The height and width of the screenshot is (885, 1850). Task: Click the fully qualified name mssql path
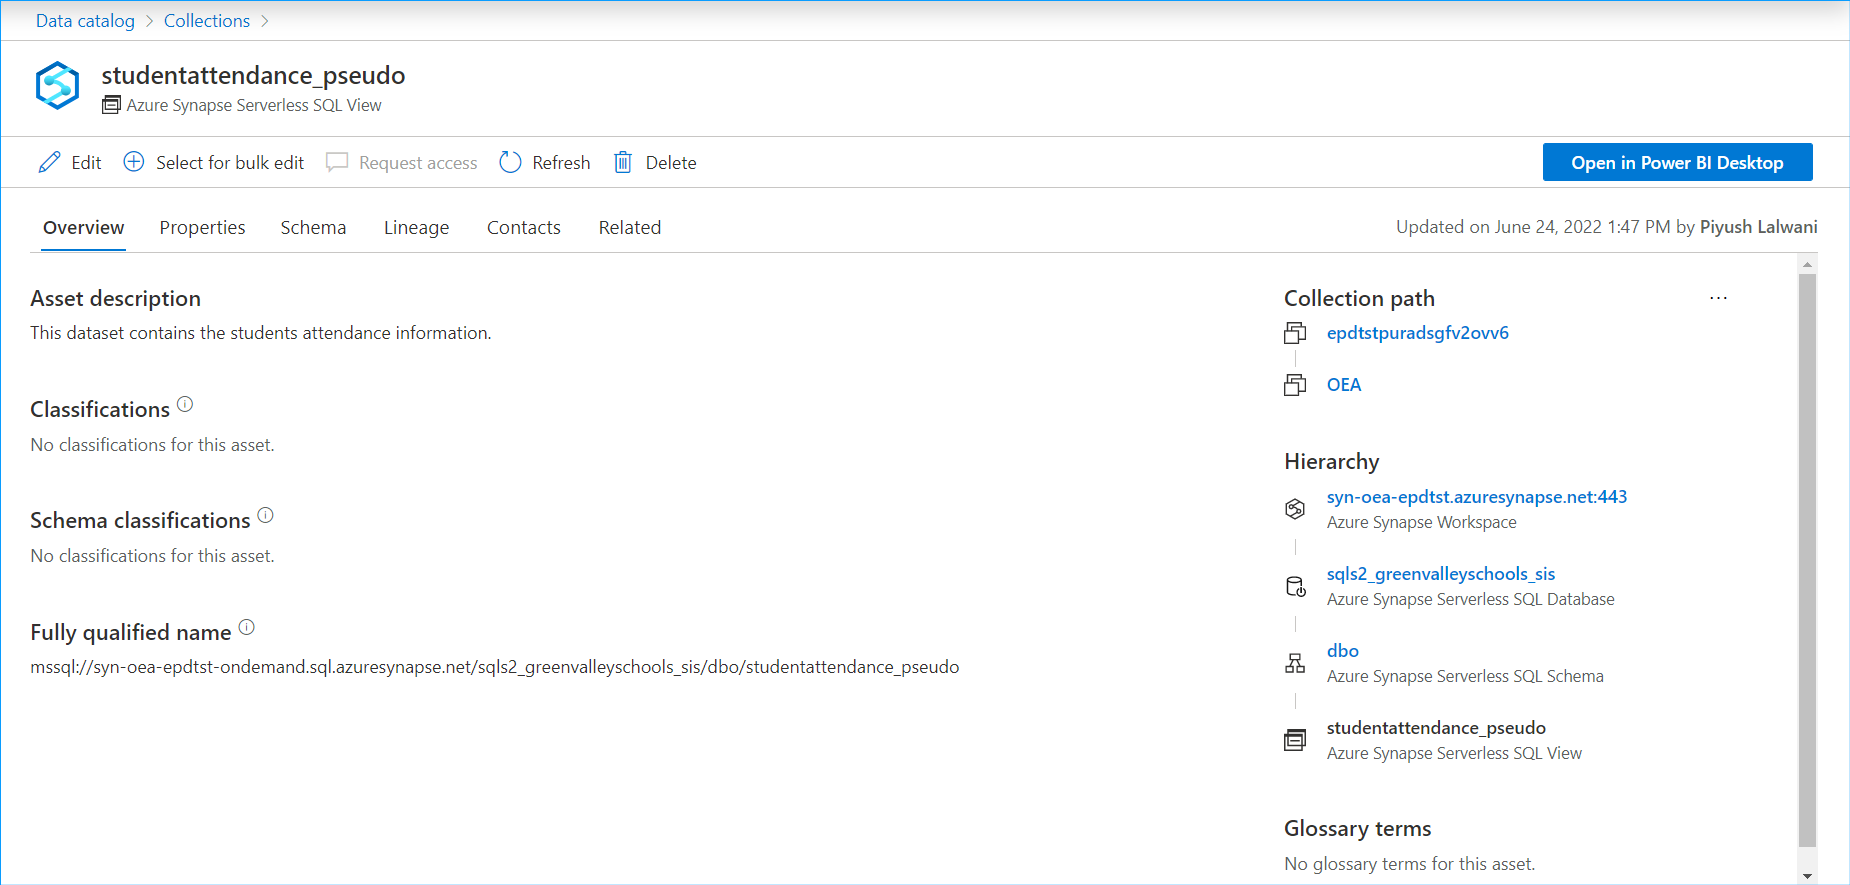495,667
